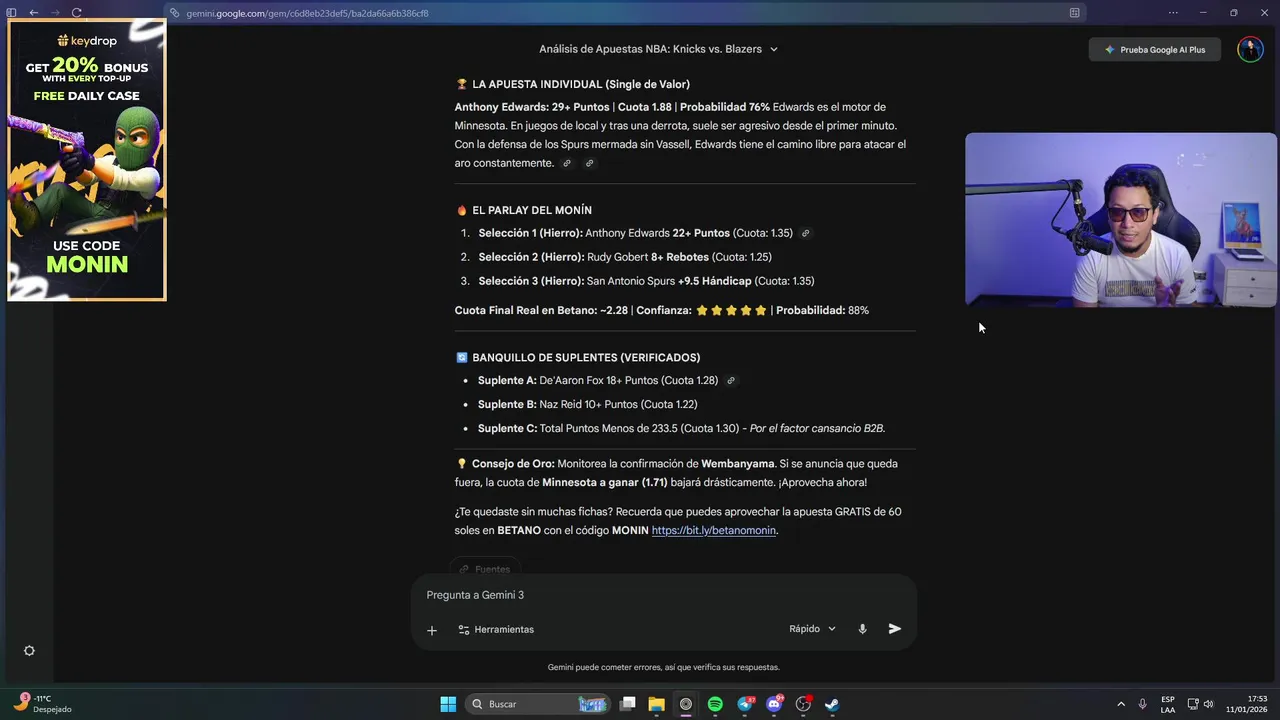Open the circular app icon before Steam
The width and height of the screenshot is (1280, 720).
click(803, 704)
